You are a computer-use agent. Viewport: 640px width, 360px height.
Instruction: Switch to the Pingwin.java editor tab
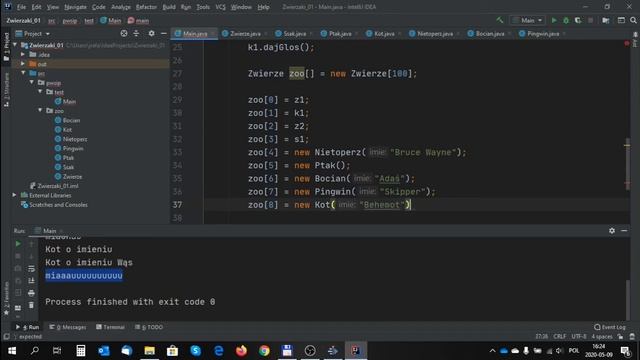542,34
